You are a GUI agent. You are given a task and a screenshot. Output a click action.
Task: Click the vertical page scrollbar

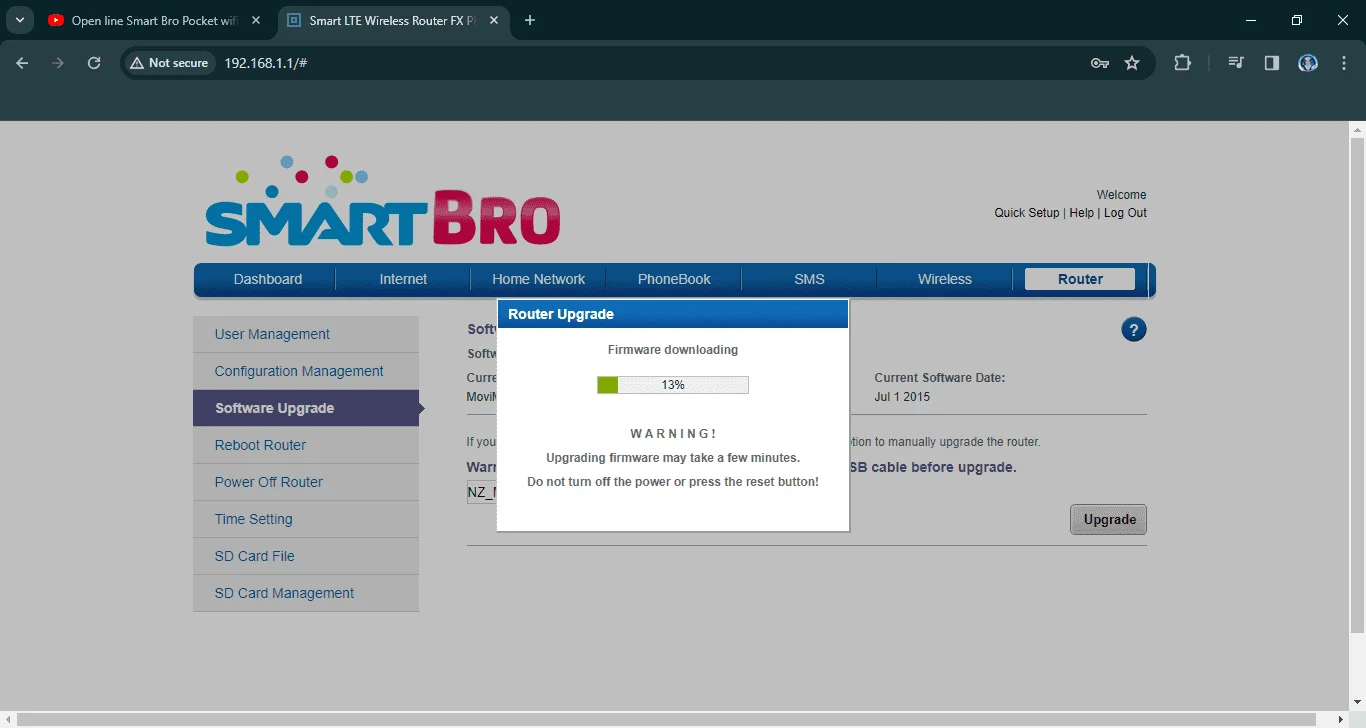click(x=1357, y=385)
